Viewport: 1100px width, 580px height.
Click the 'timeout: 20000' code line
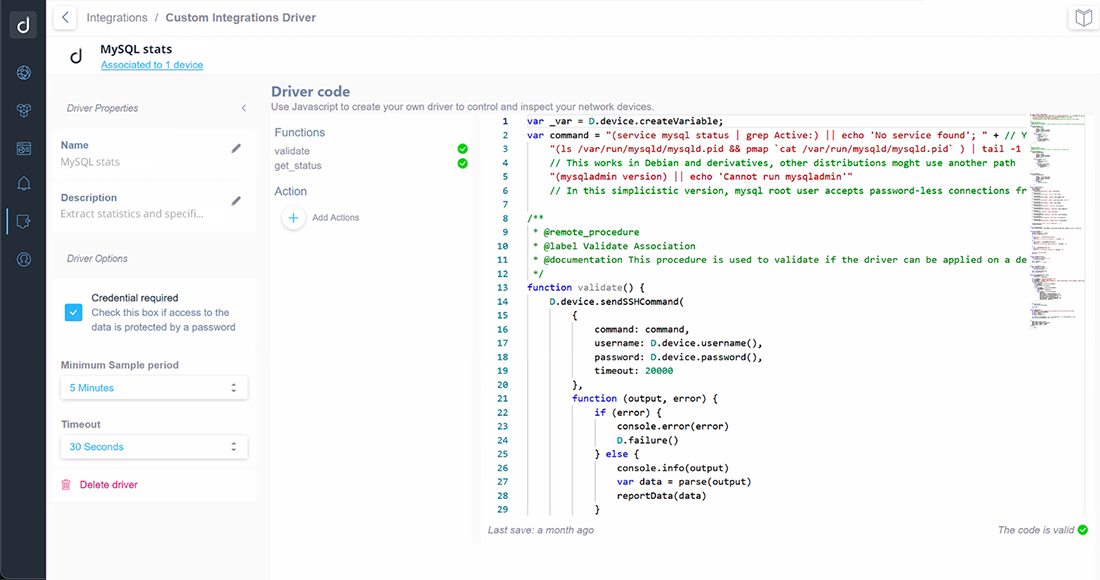coord(633,371)
